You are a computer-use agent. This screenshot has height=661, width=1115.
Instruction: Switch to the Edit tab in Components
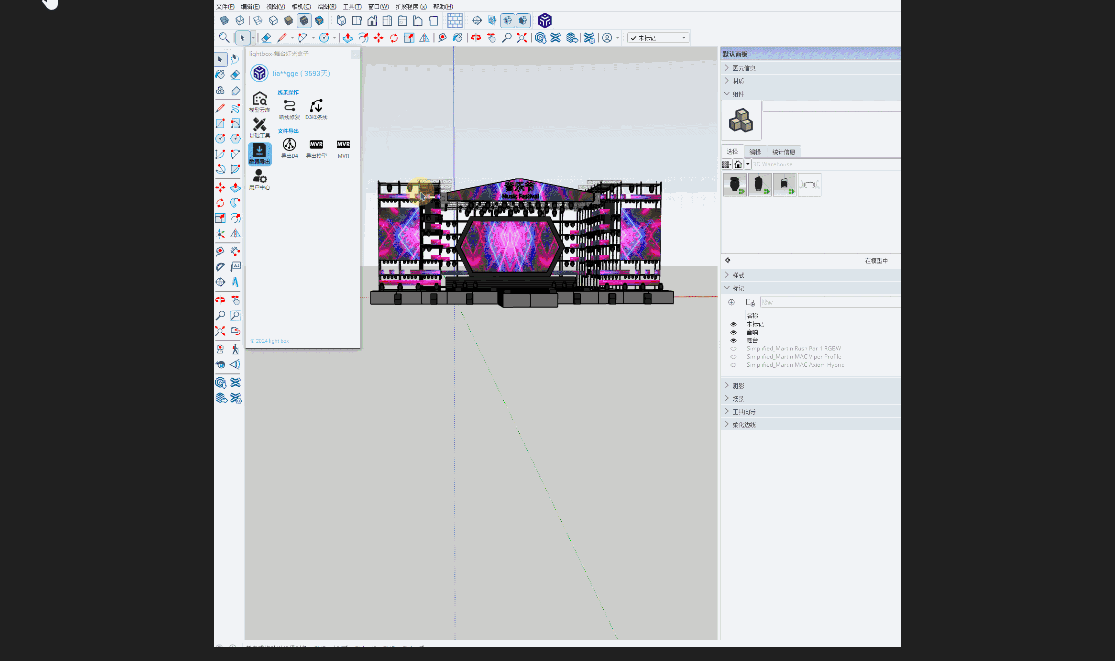coord(756,152)
